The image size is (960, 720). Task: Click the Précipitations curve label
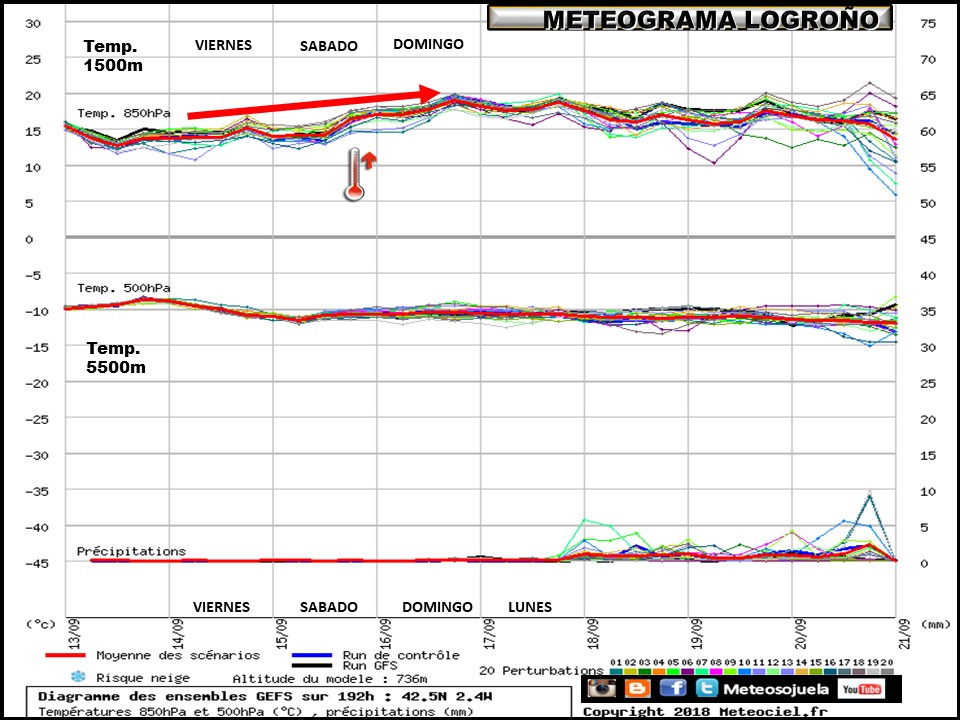coord(131,551)
